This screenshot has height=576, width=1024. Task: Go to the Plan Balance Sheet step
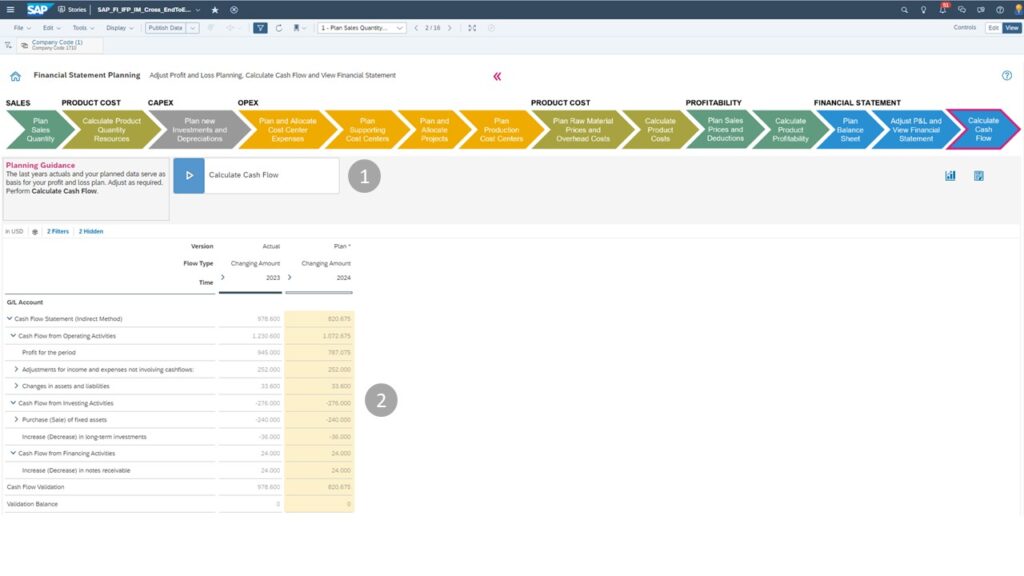pyautogui.click(x=849, y=129)
